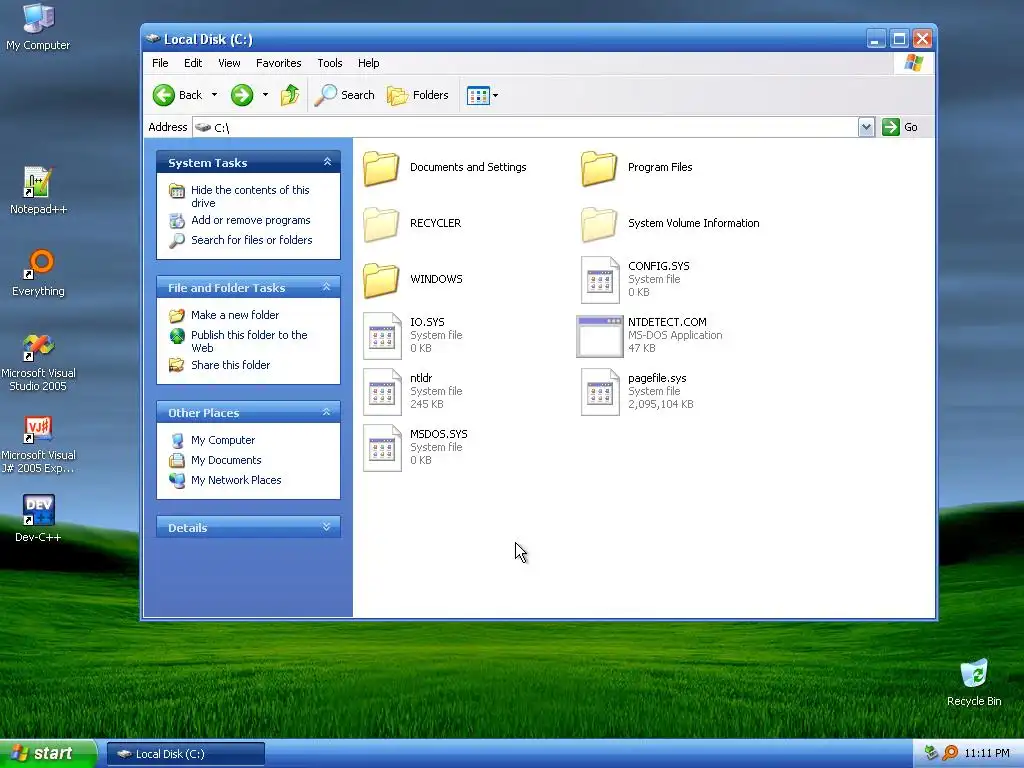Click the address field showing C:\
This screenshot has width=1024, height=768.
526,127
